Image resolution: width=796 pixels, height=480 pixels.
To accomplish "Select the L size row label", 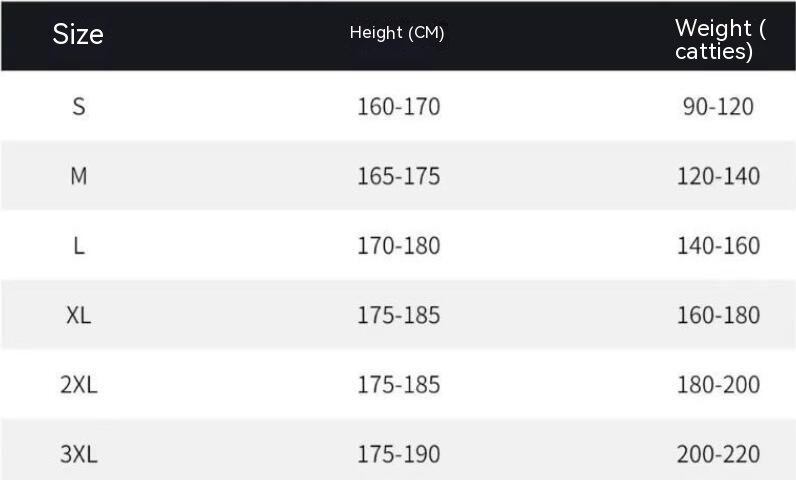I will [78, 246].
